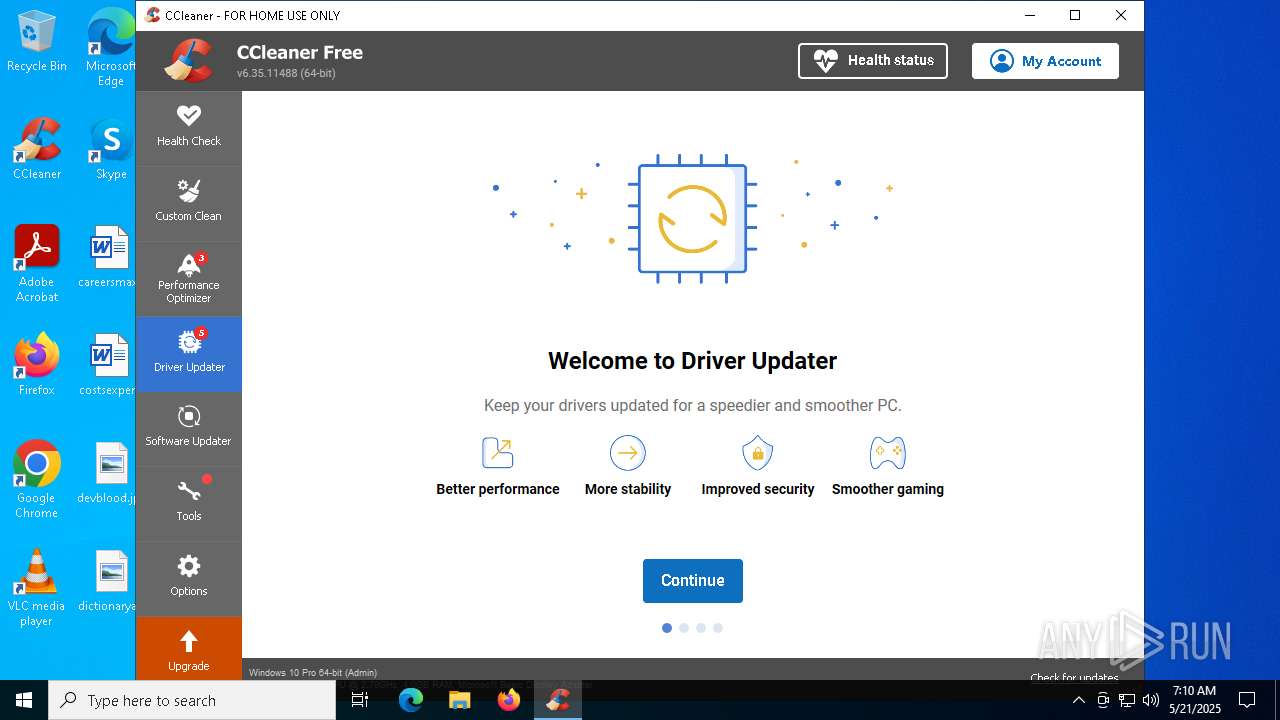The image size is (1280, 720).
Task: Click CCleaner taskbar icon
Action: click(x=558, y=700)
